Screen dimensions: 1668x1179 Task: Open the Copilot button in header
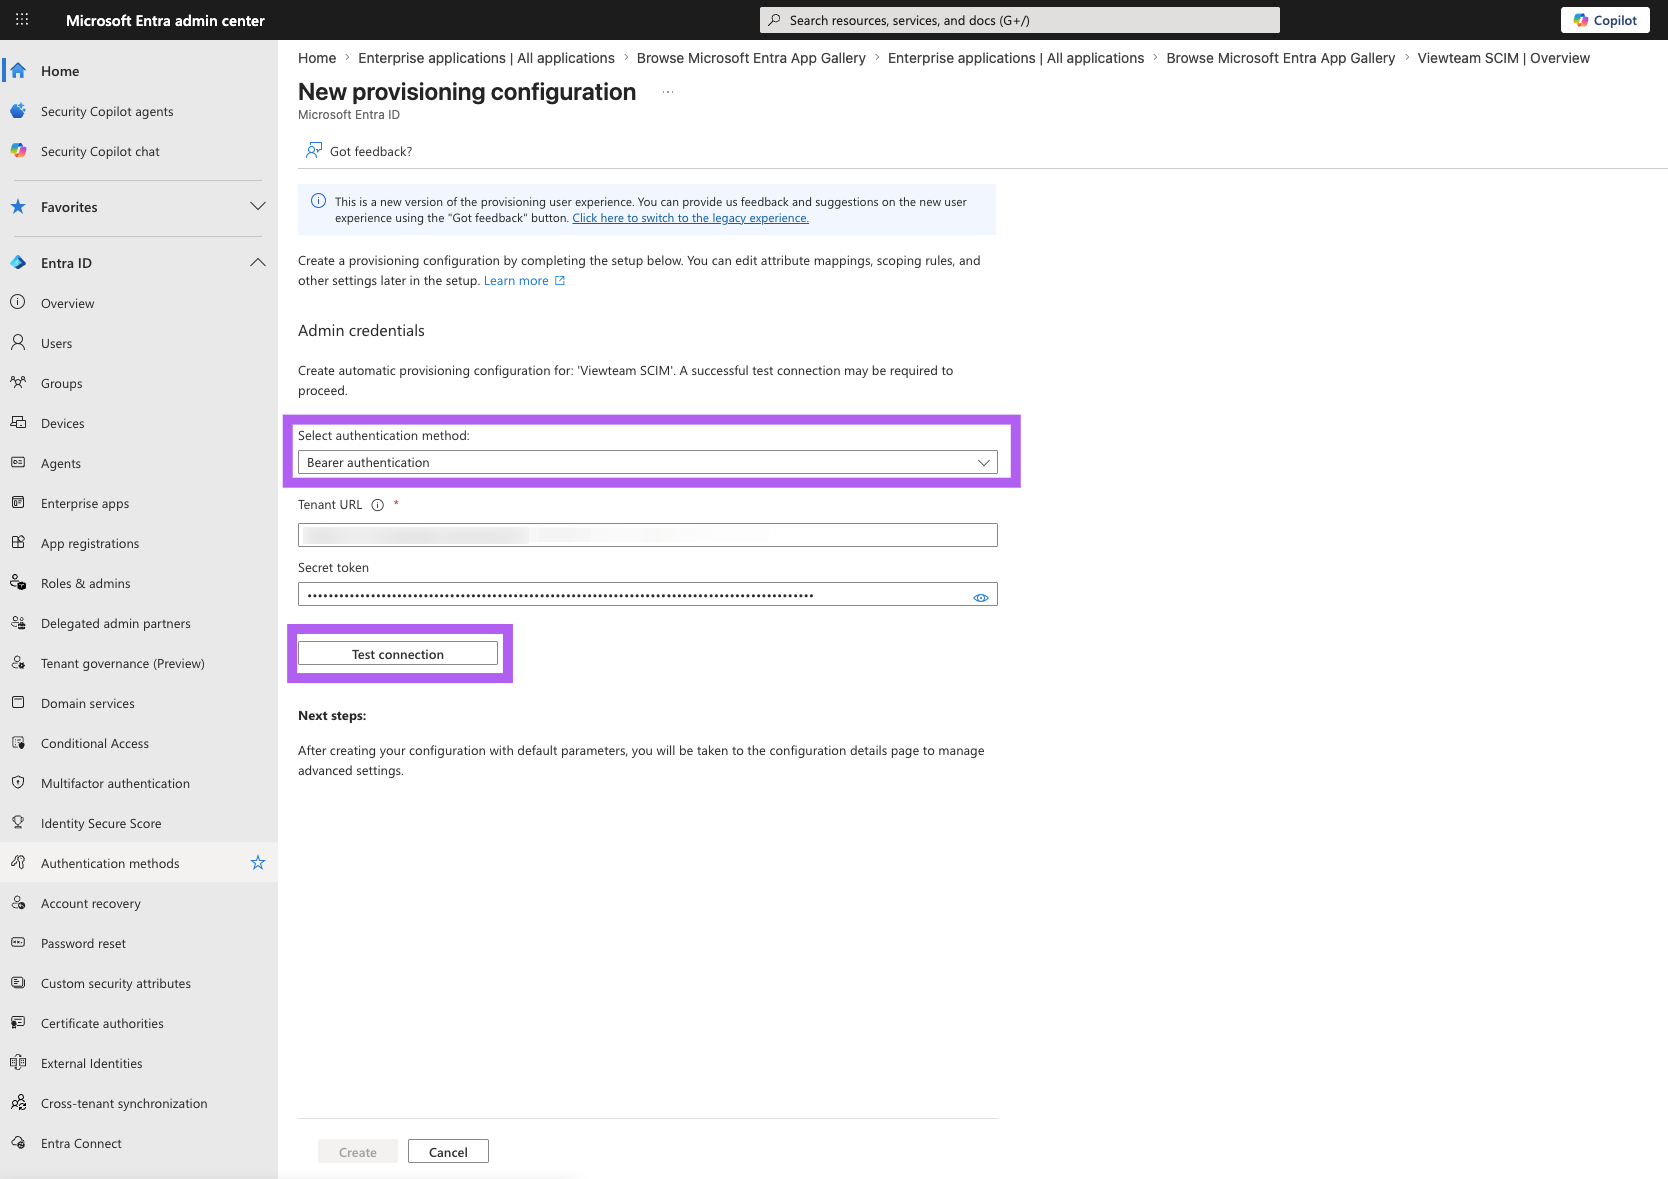[x=1605, y=20]
